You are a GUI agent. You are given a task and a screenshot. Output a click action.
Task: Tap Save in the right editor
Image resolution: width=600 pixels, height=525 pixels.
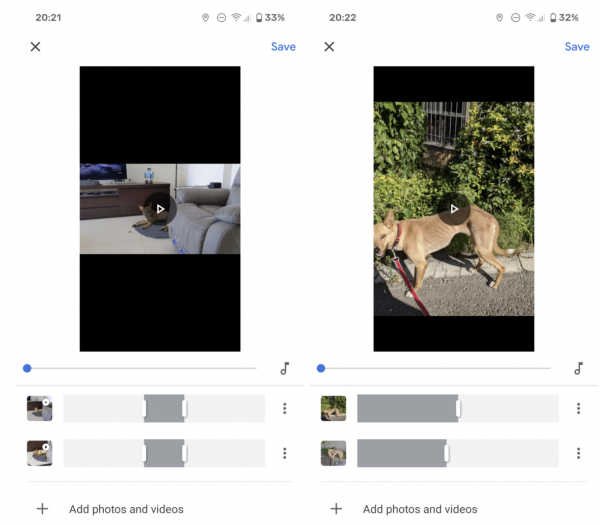pyautogui.click(x=577, y=47)
